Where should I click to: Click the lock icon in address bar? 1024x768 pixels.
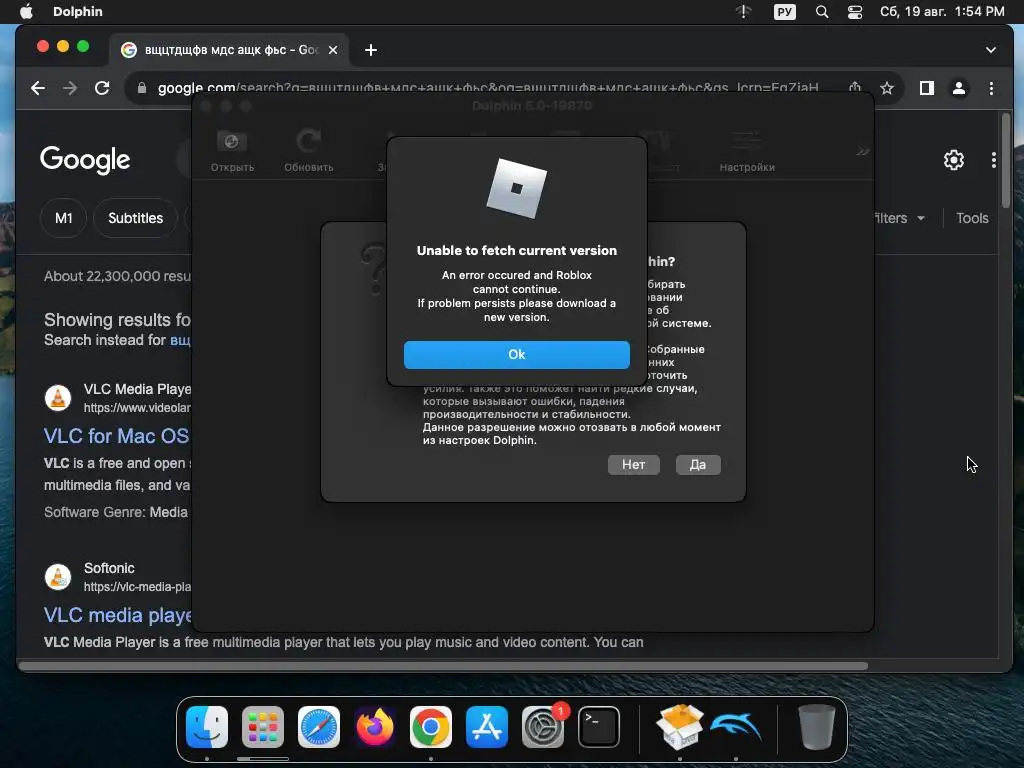coord(142,88)
